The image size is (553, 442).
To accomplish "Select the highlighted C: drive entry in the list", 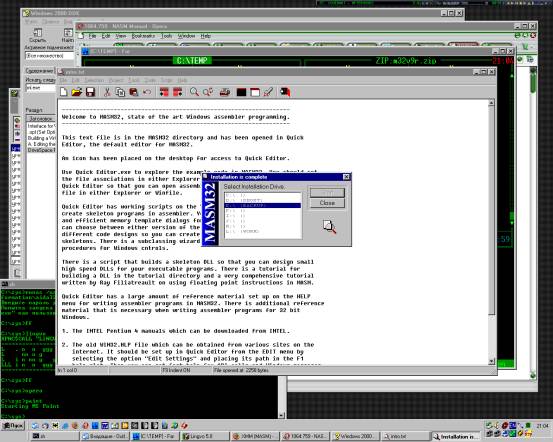I will pyautogui.click(x=263, y=205).
